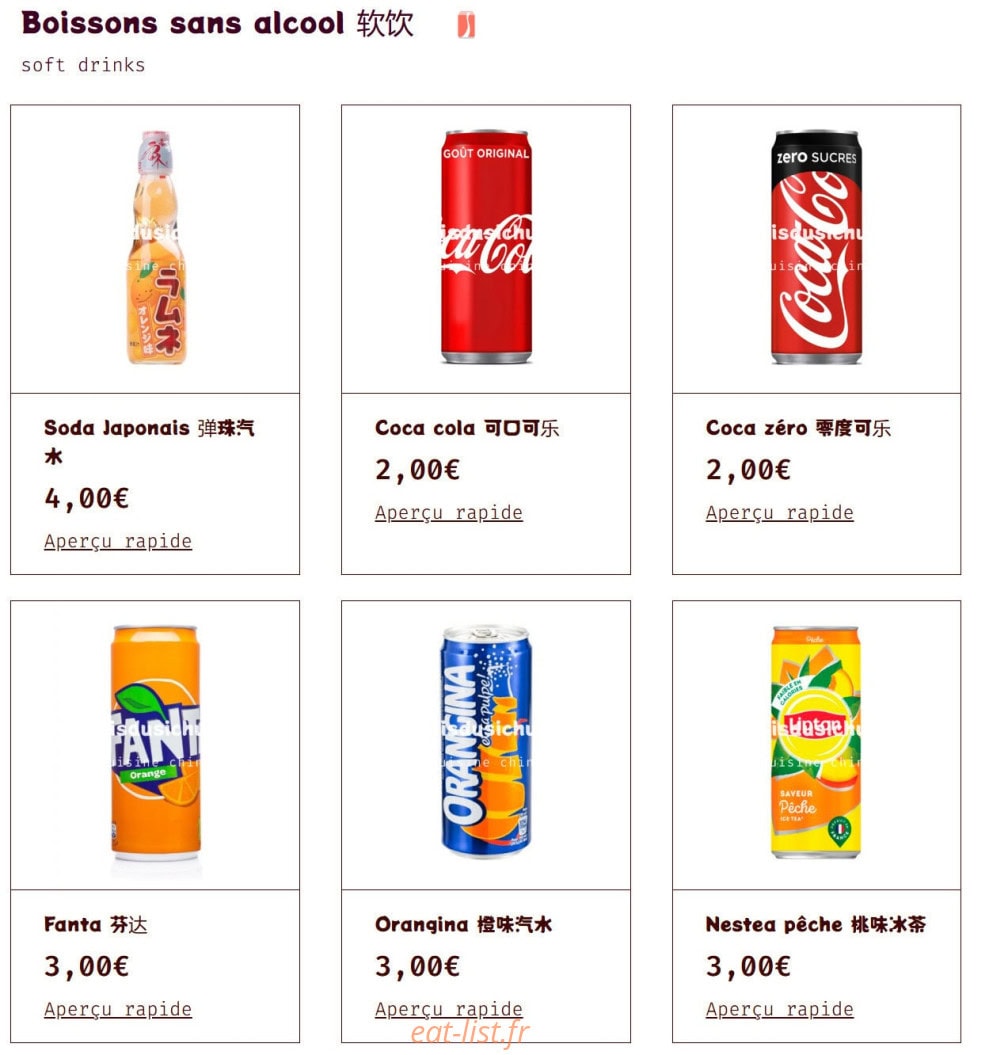Click Aperçu rapide under Coca cola

point(449,513)
